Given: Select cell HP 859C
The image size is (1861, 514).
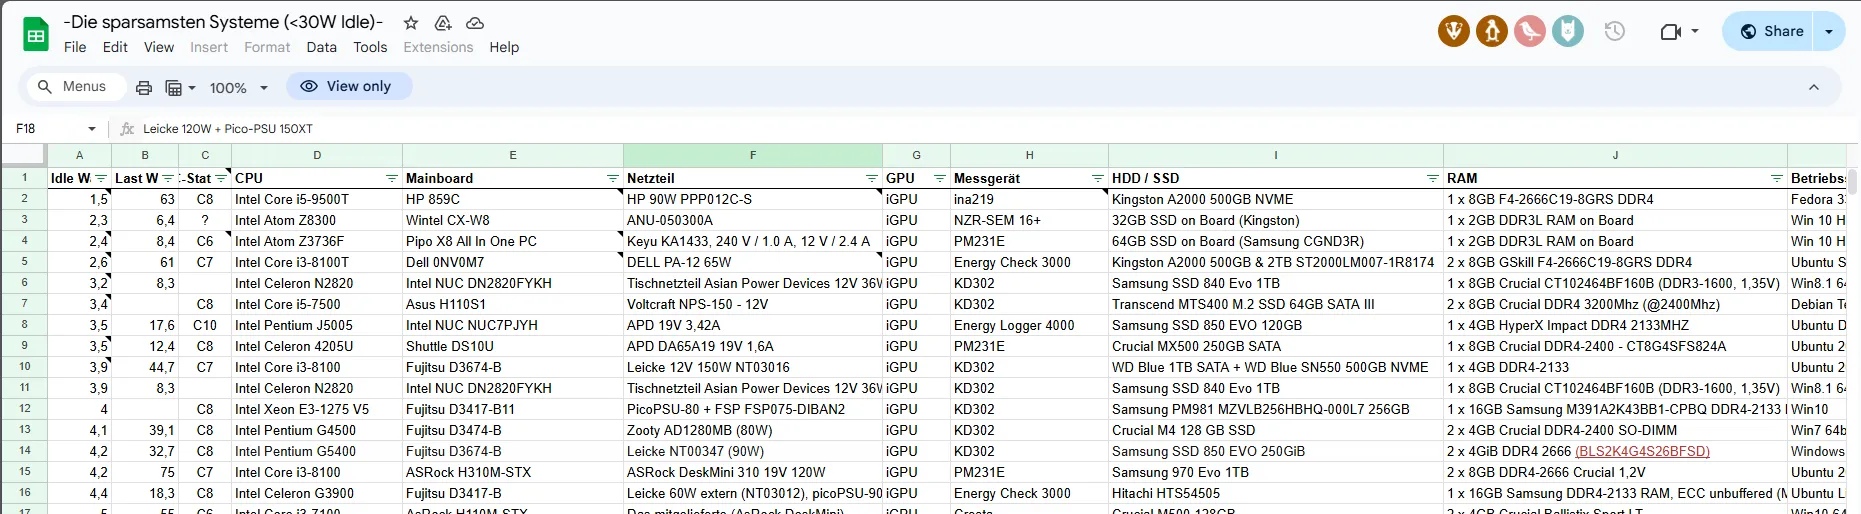Looking at the screenshot, I should coord(513,199).
